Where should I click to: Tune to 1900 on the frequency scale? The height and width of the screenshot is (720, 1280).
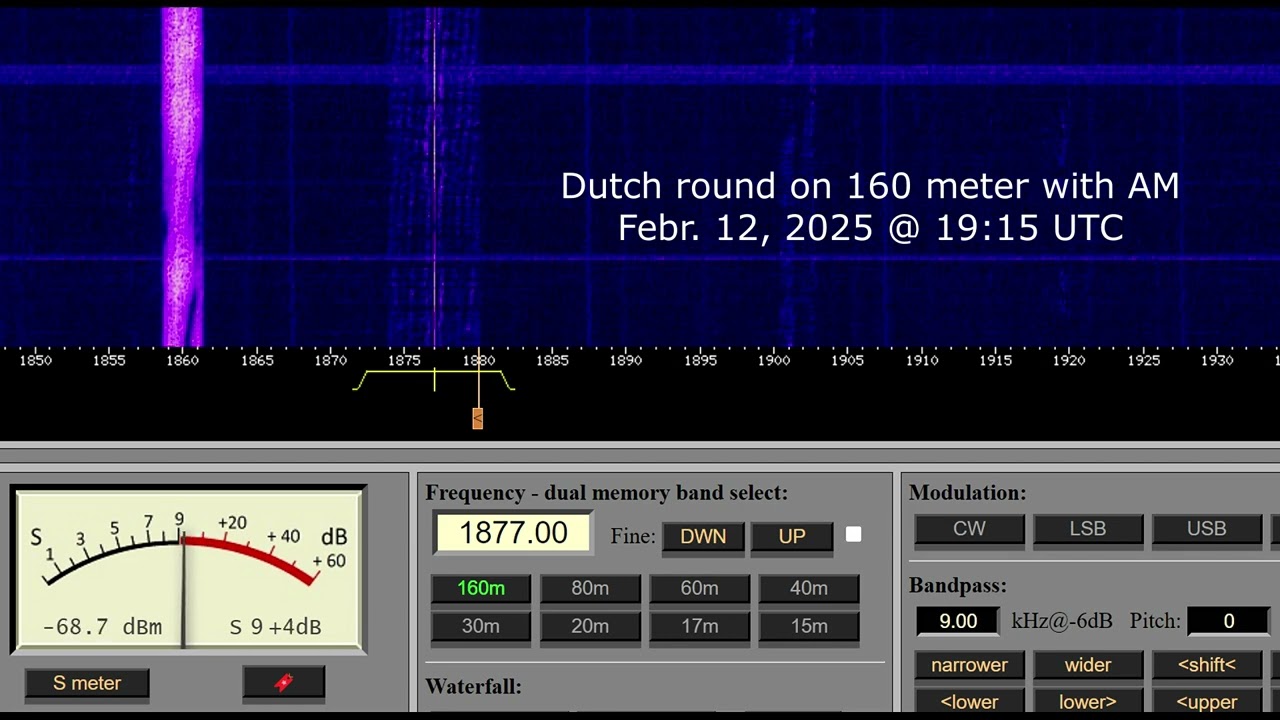(774, 360)
